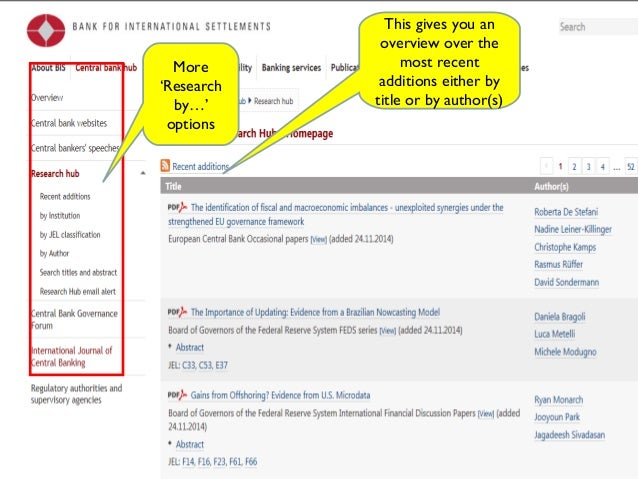Click the Author(s) column header

[551, 186]
